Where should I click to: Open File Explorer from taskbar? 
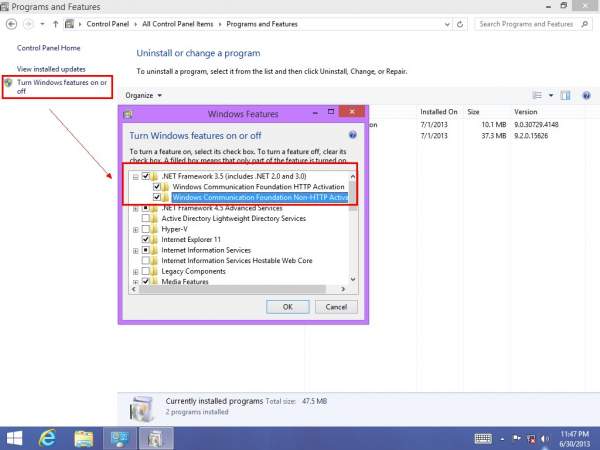[x=83, y=439]
